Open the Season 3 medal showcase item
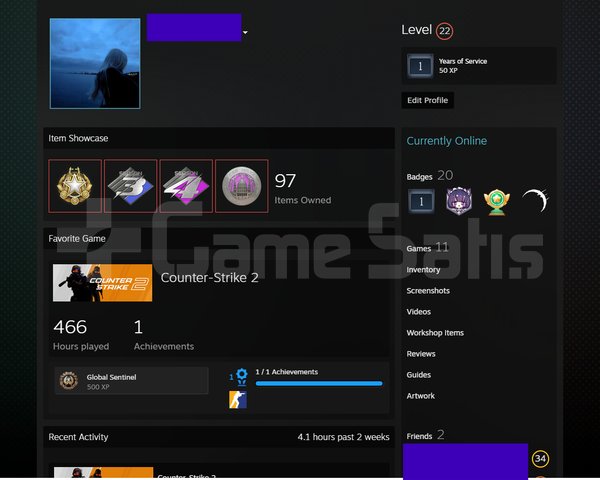Image resolution: width=600 pixels, height=480 pixels. click(130, 186)
